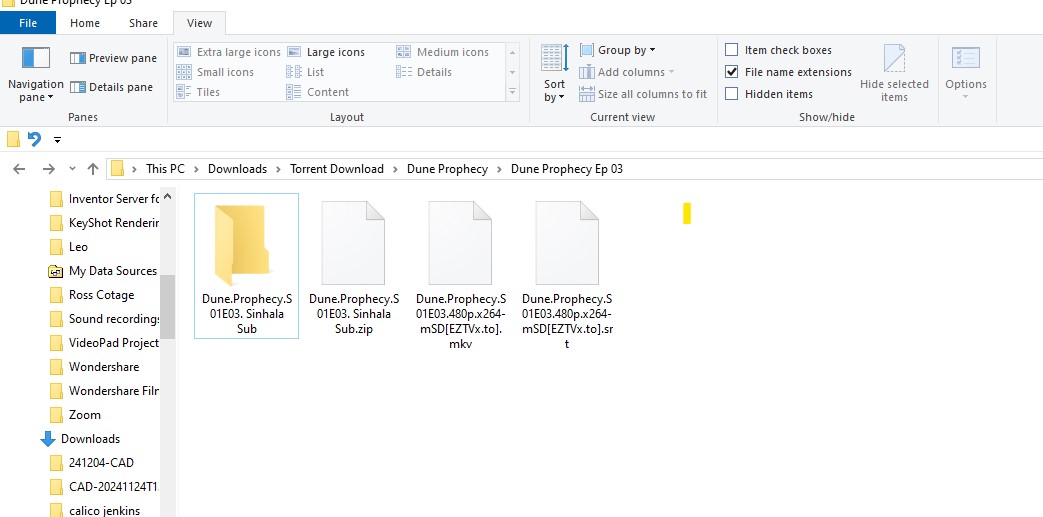
Task: Go up one folder level
Action: pyautogui.click(x=93, y=169)
